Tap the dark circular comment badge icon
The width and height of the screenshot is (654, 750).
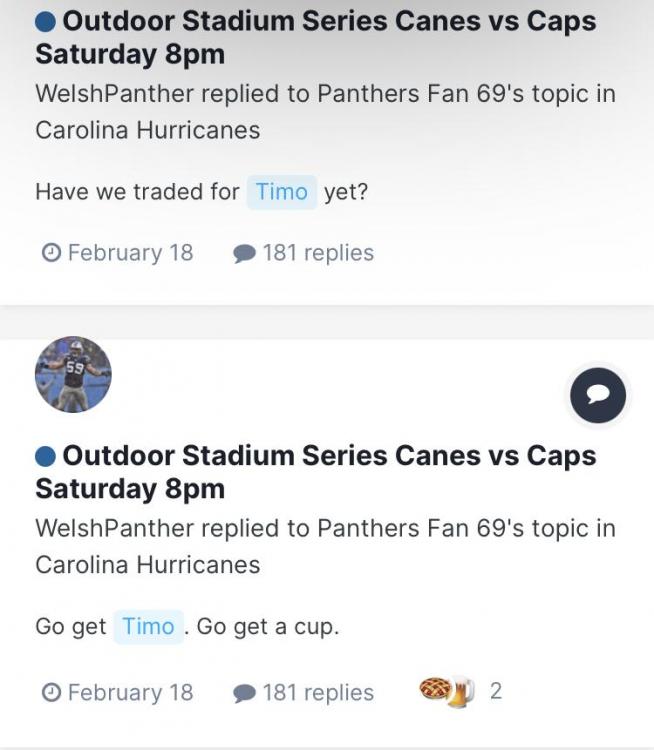pos(598,395)
